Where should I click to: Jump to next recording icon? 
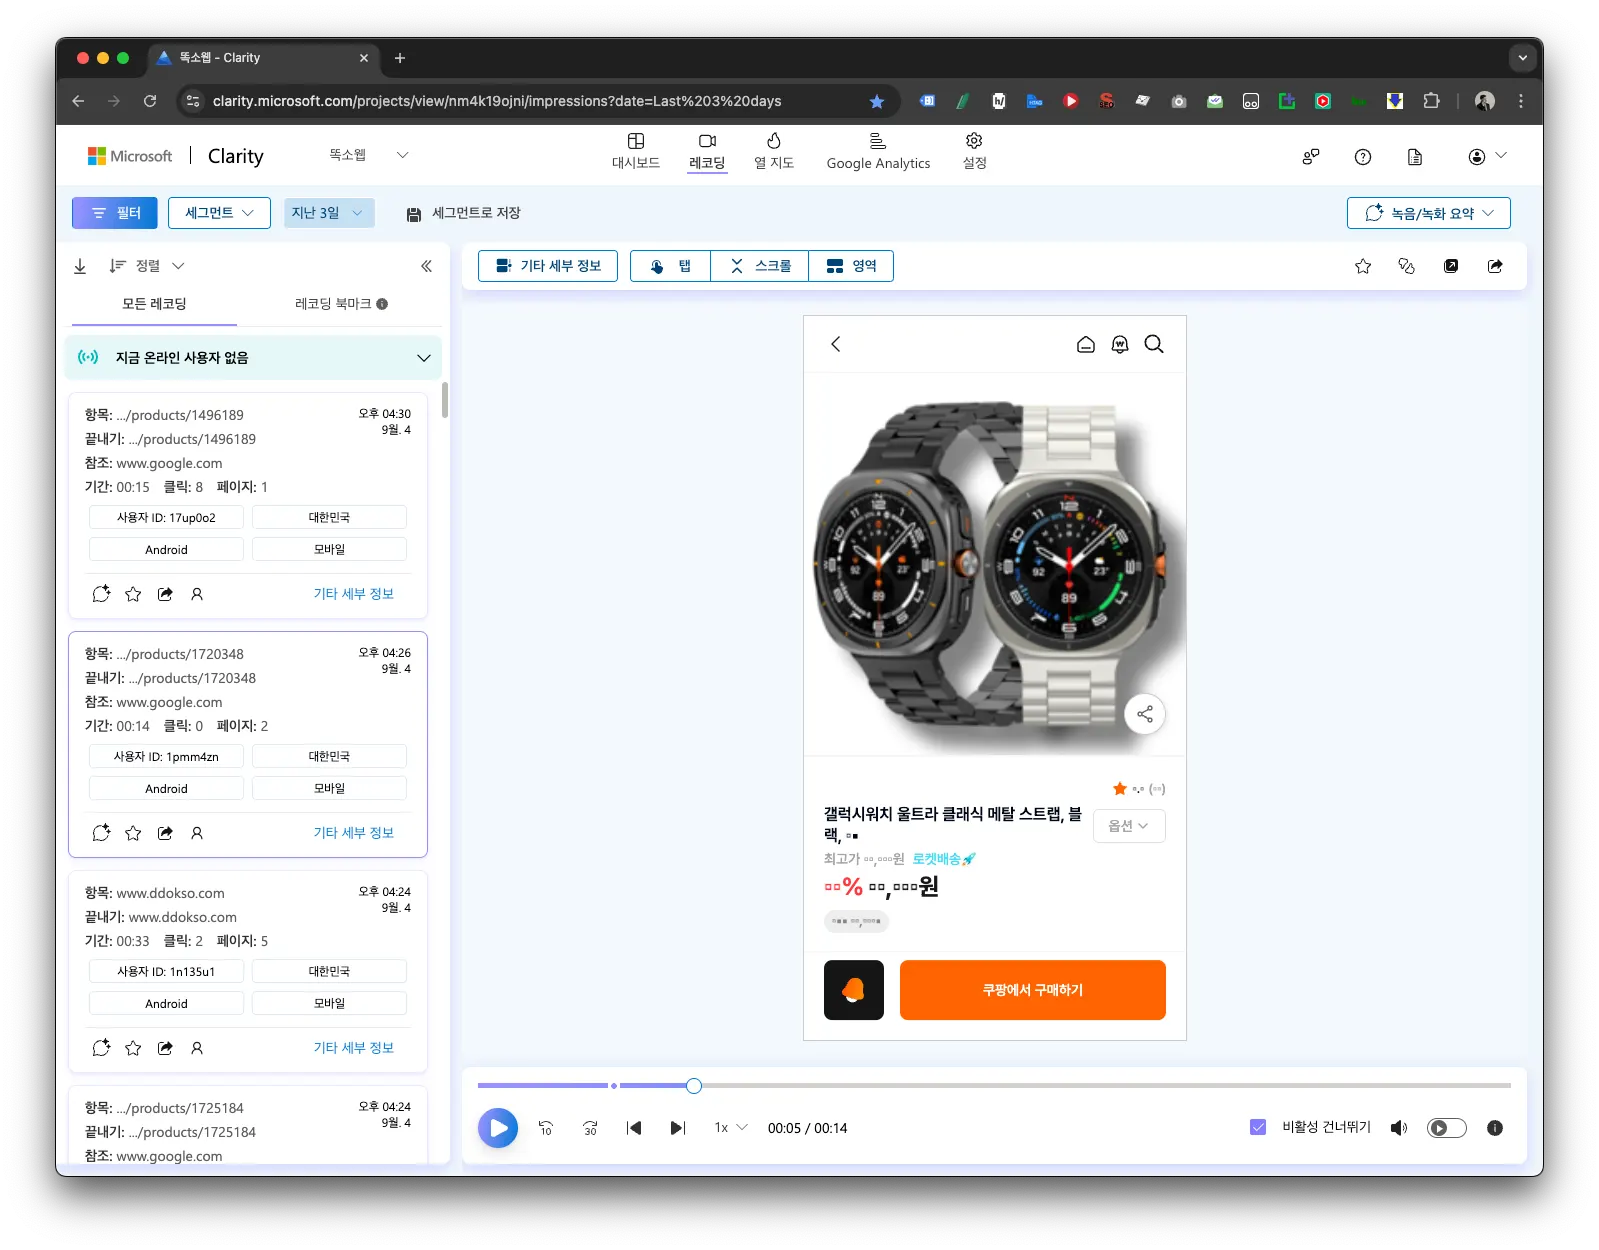[678, 1128]
